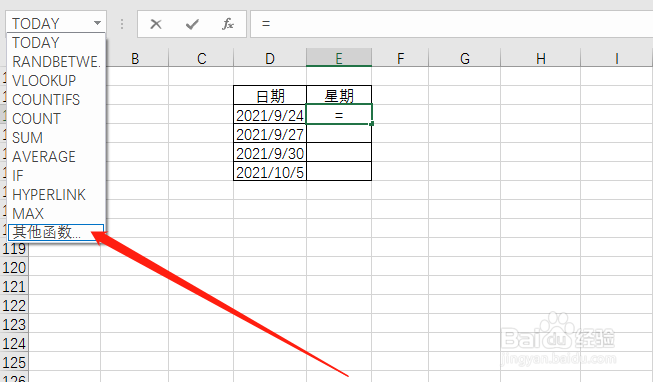
Task: Select column D header
Action: pos(270,58)
